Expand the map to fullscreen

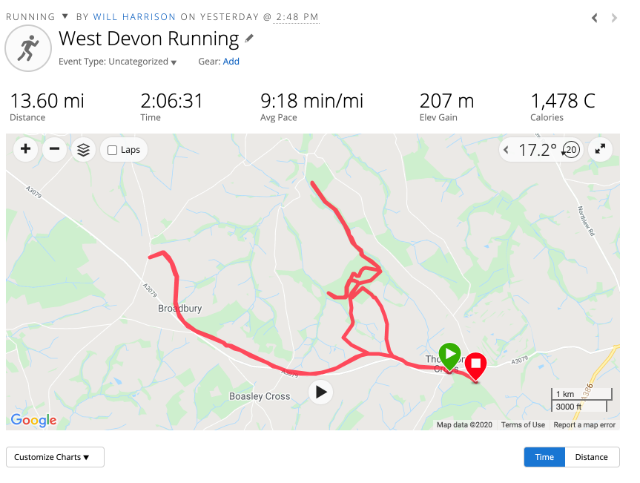[x=600, y=149]
